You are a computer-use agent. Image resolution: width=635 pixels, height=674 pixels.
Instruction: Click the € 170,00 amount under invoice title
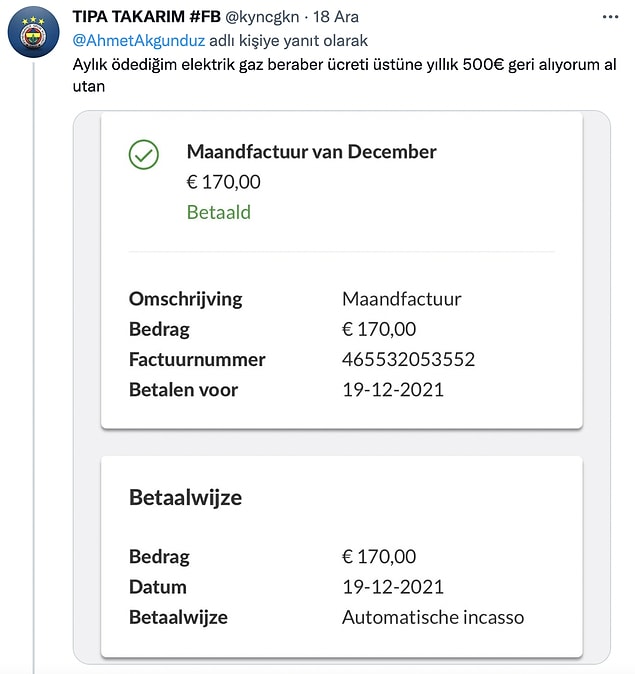[224, 182]
